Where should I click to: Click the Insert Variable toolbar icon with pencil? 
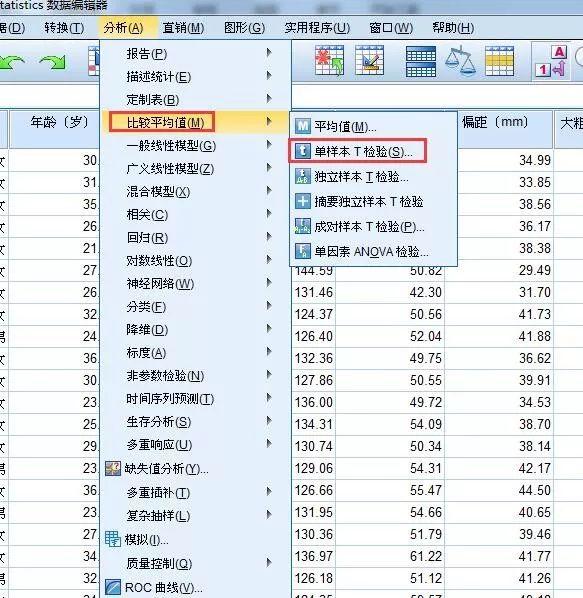[369, 60]
